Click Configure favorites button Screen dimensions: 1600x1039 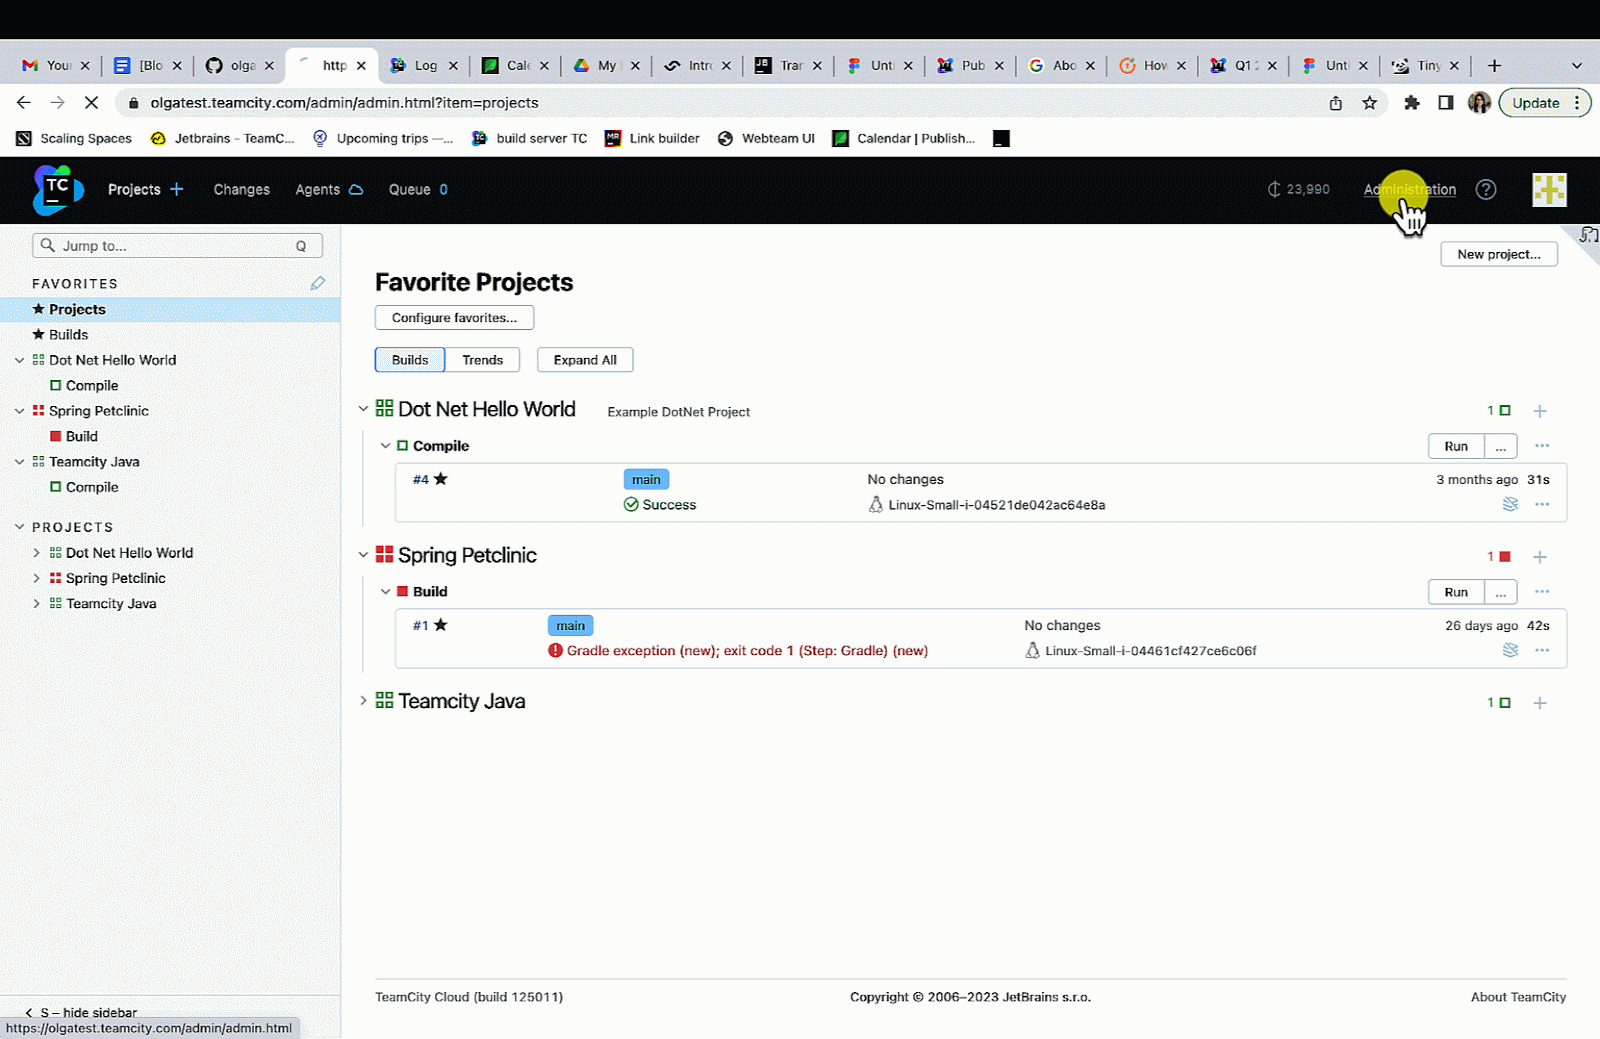point(454,318)
